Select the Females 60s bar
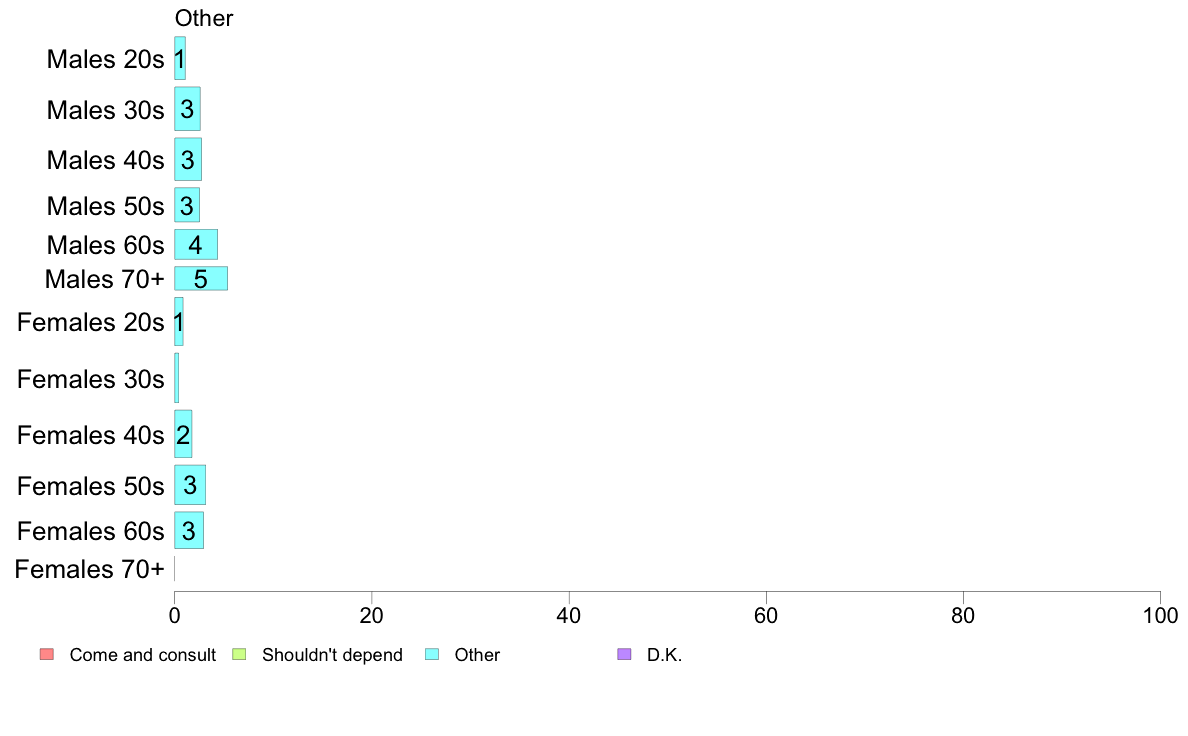1188x736 pixels. point(189,530)
